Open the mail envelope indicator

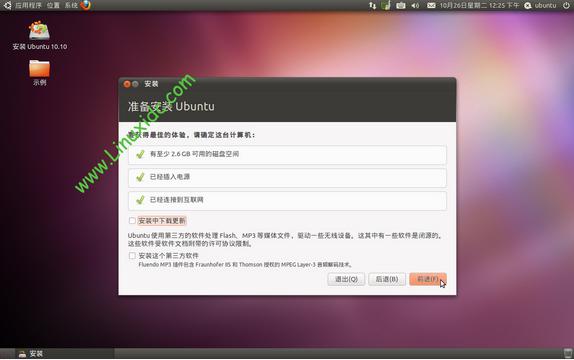[x=431, y=5]
